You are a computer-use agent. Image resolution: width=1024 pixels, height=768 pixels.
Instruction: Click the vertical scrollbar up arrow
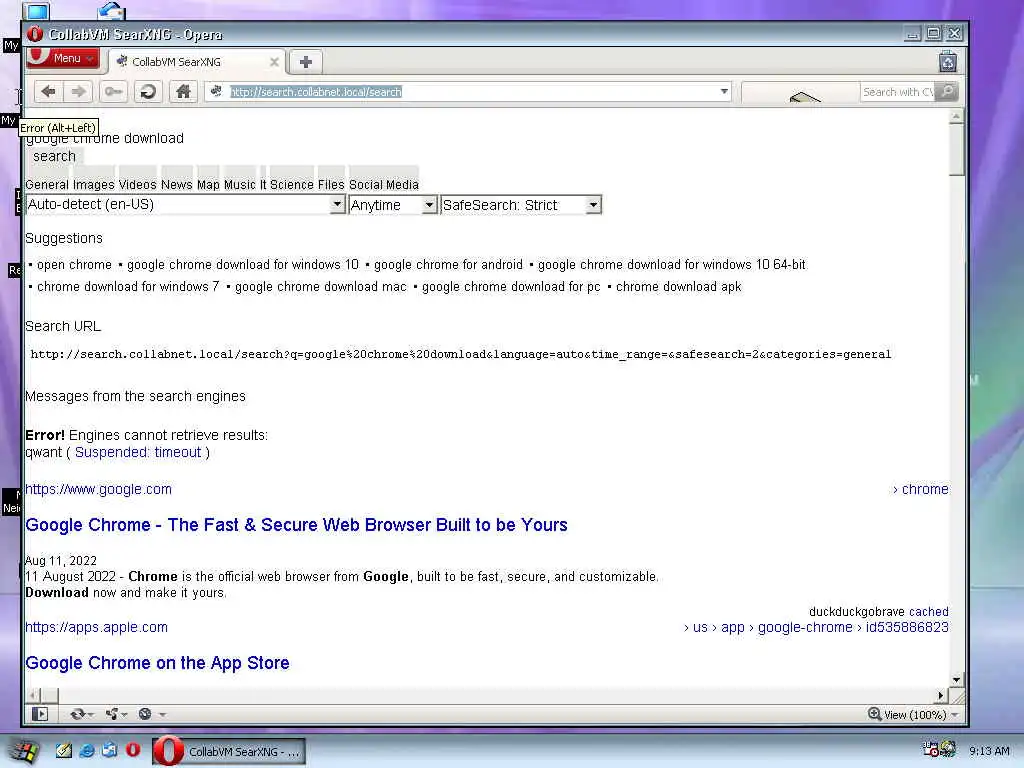956,116
